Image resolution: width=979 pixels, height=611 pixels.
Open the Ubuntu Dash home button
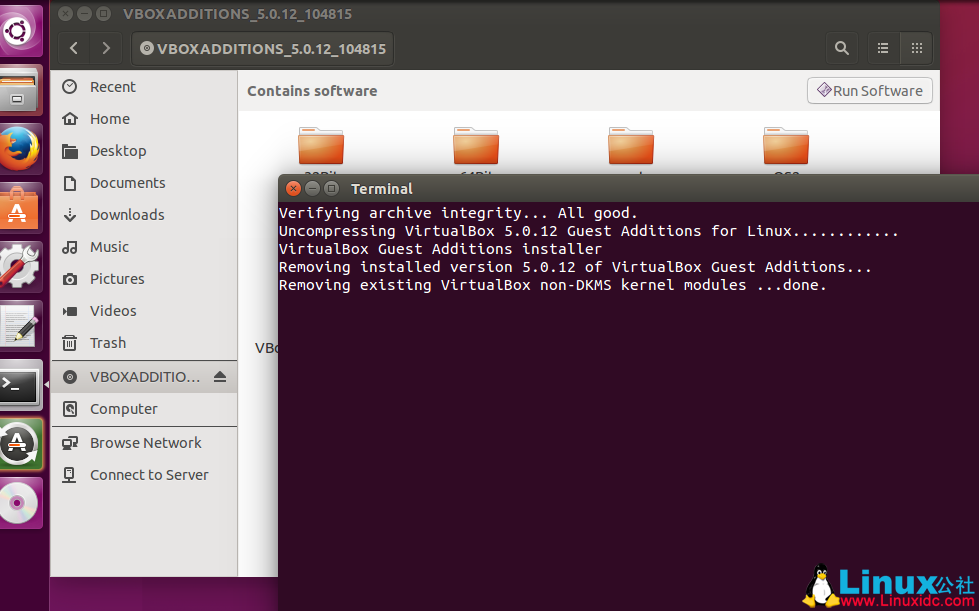click(20, 32)
